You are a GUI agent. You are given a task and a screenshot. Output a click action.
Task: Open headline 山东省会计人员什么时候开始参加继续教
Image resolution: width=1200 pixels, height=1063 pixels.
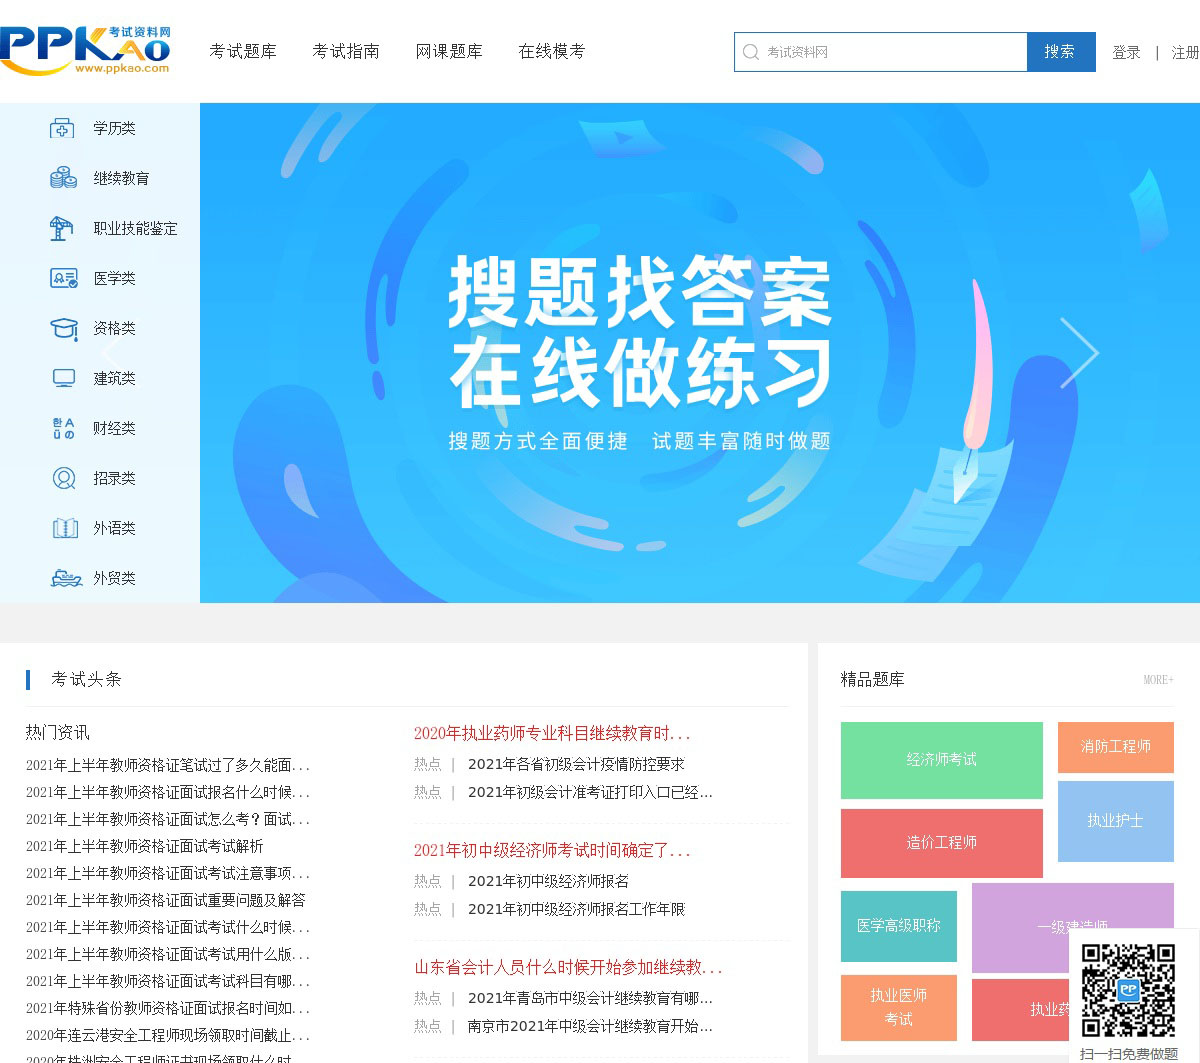pyautogui.click(x=568, y=968)
